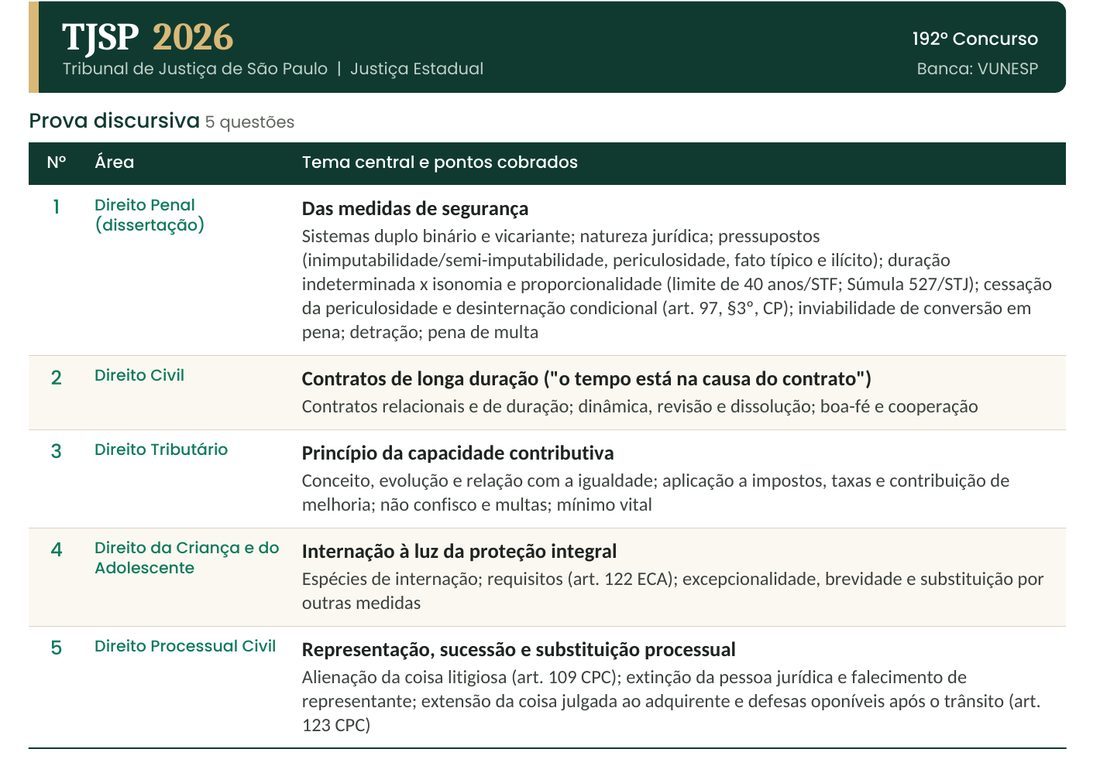Click the 'Sistemas duplo binário e vicariante' description

pos(676,284)
